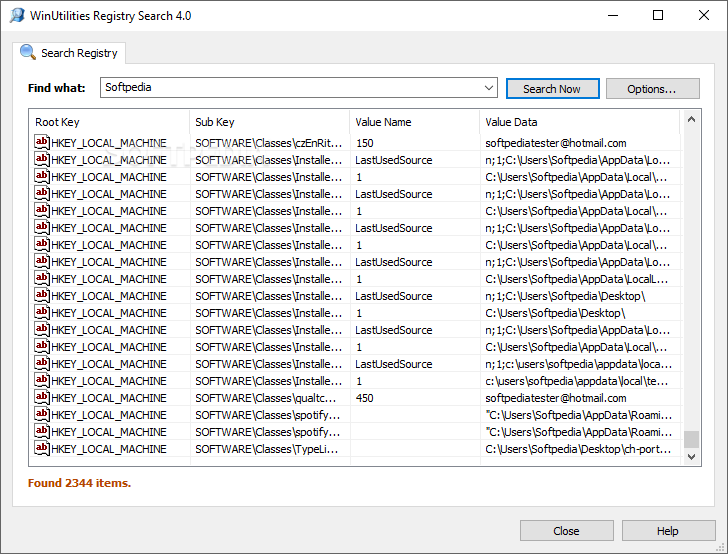Select the C:\Users\Softpedia\Desktop\ value data
The height and width of the screenshot is (554, 728).
pyautogui.click(x=555, y=313)
